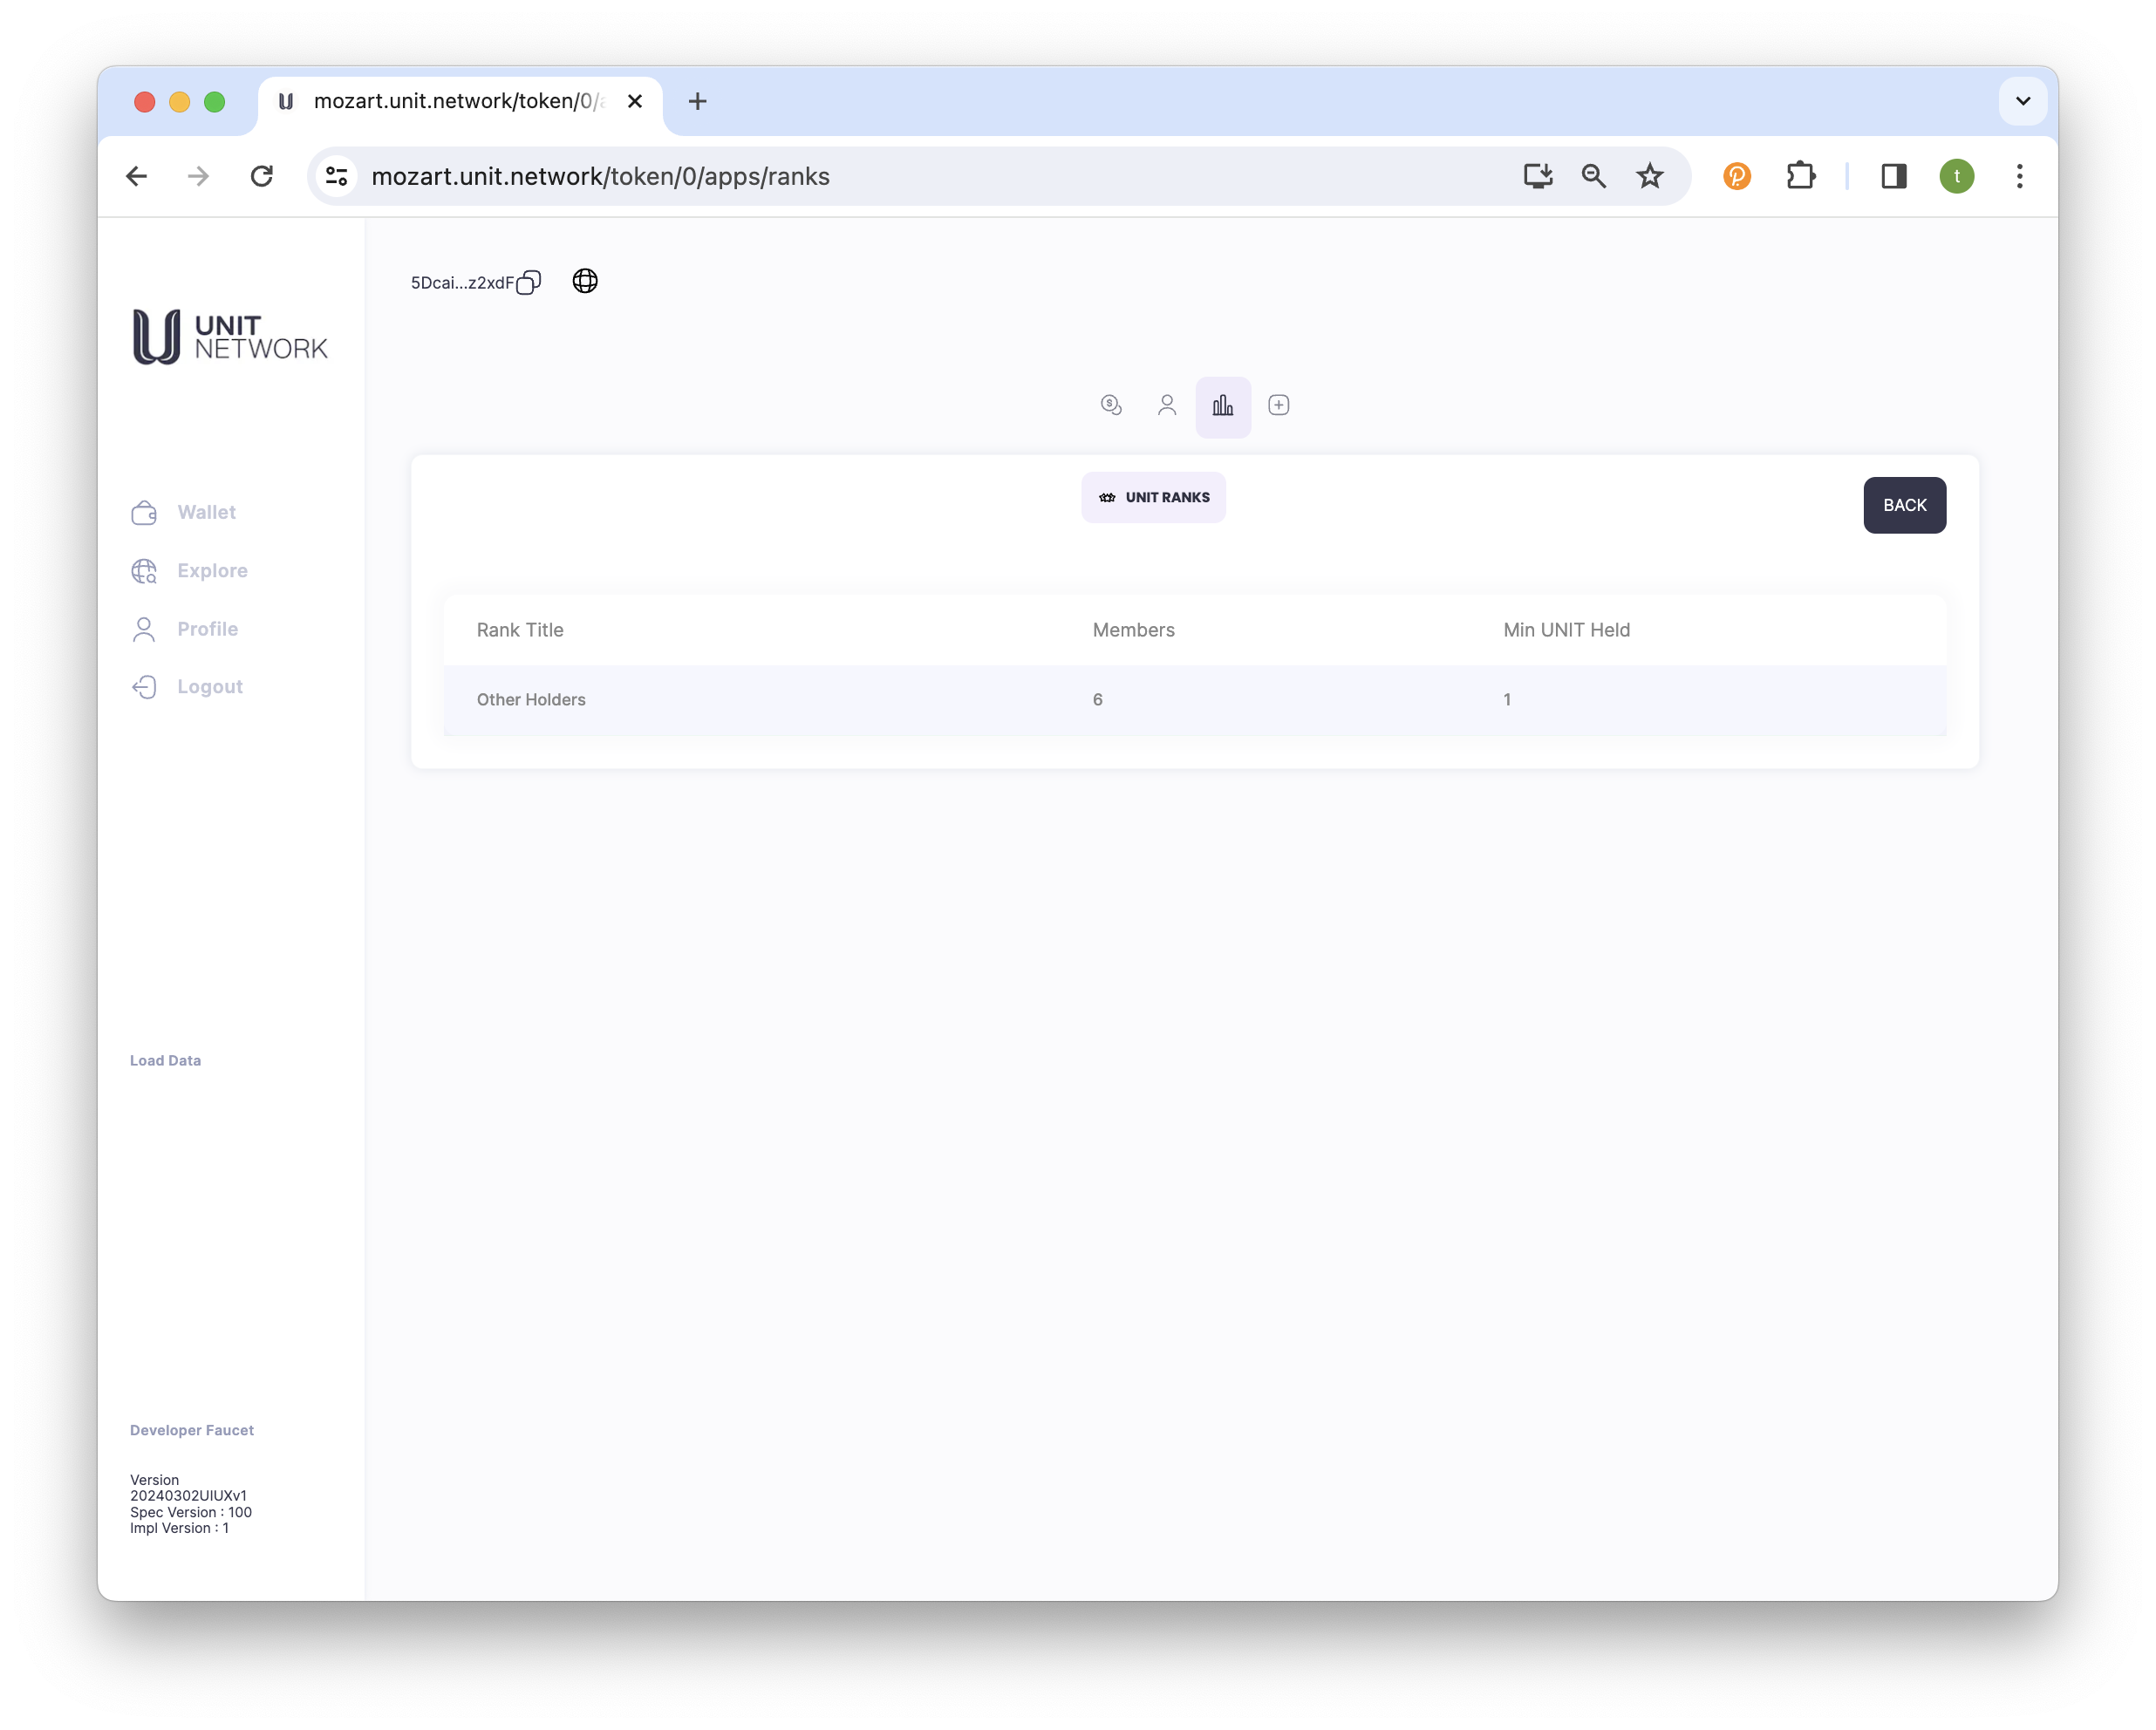Click Logout in the sidebar
This screenshot has width=2156, height=1730.
click(210, 686)
